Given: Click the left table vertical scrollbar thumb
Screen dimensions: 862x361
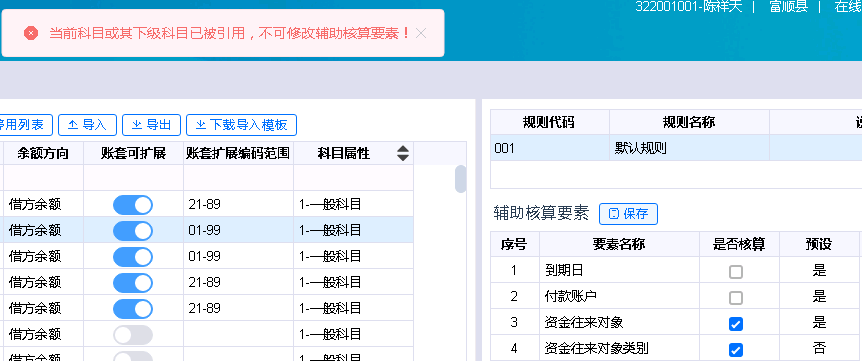Looking at the screenshot, I should coord(461,179).
